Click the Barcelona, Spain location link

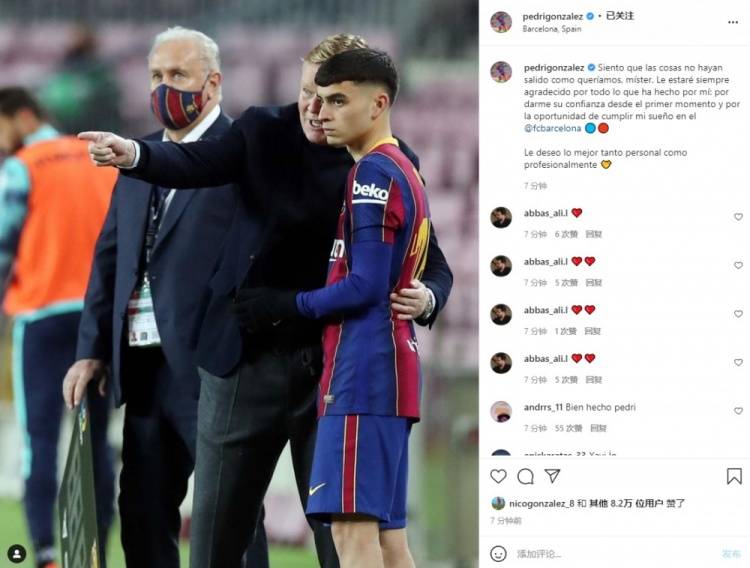coord(551,29)
